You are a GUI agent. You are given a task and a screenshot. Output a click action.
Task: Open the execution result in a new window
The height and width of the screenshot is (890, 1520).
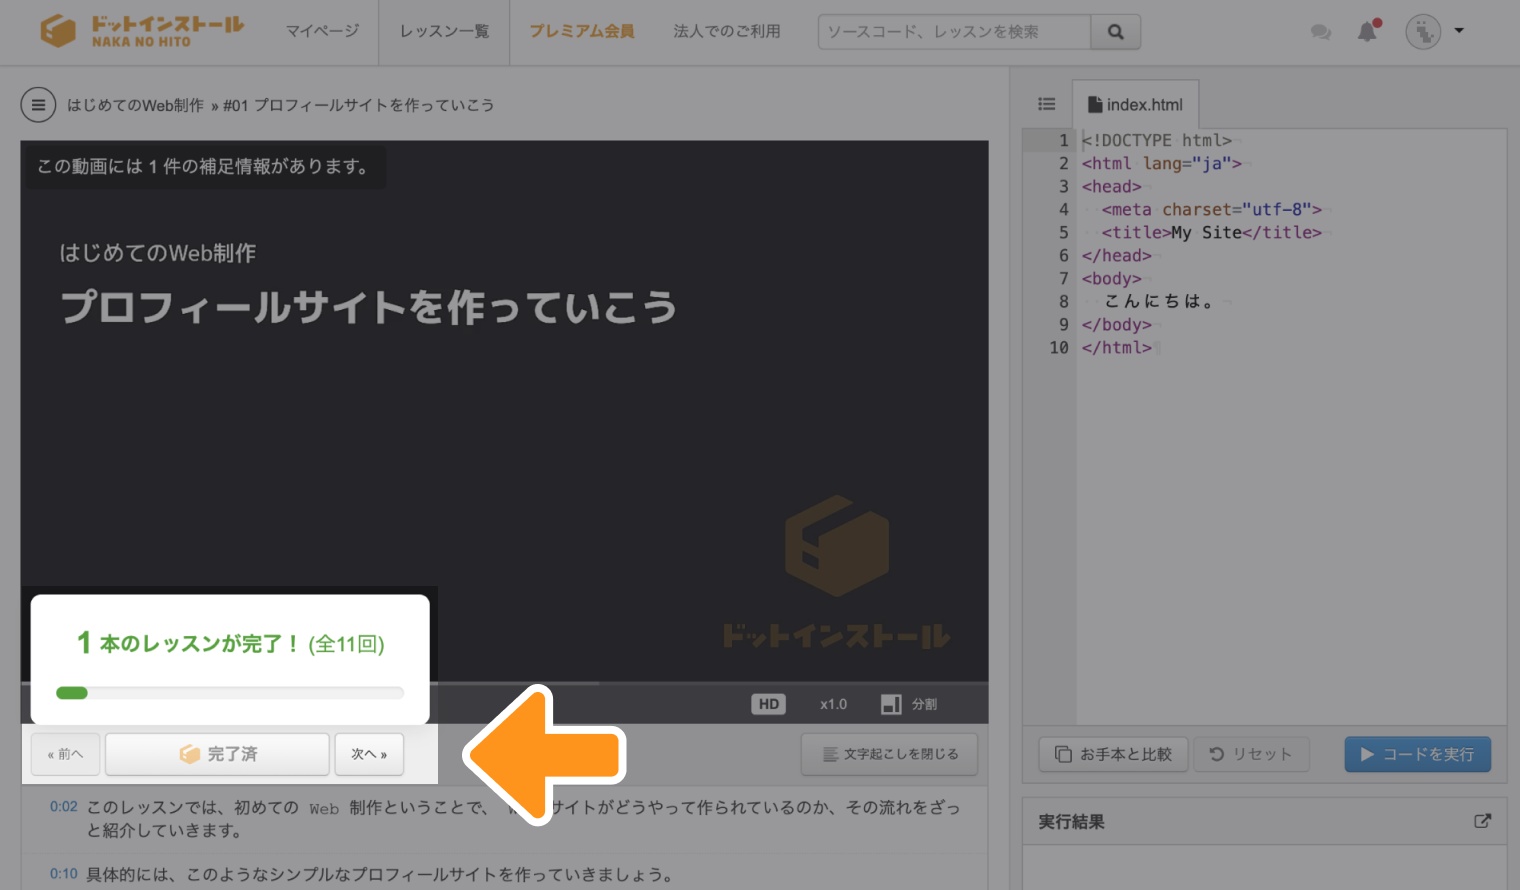pyautogui.click(x=1482, y=821)
